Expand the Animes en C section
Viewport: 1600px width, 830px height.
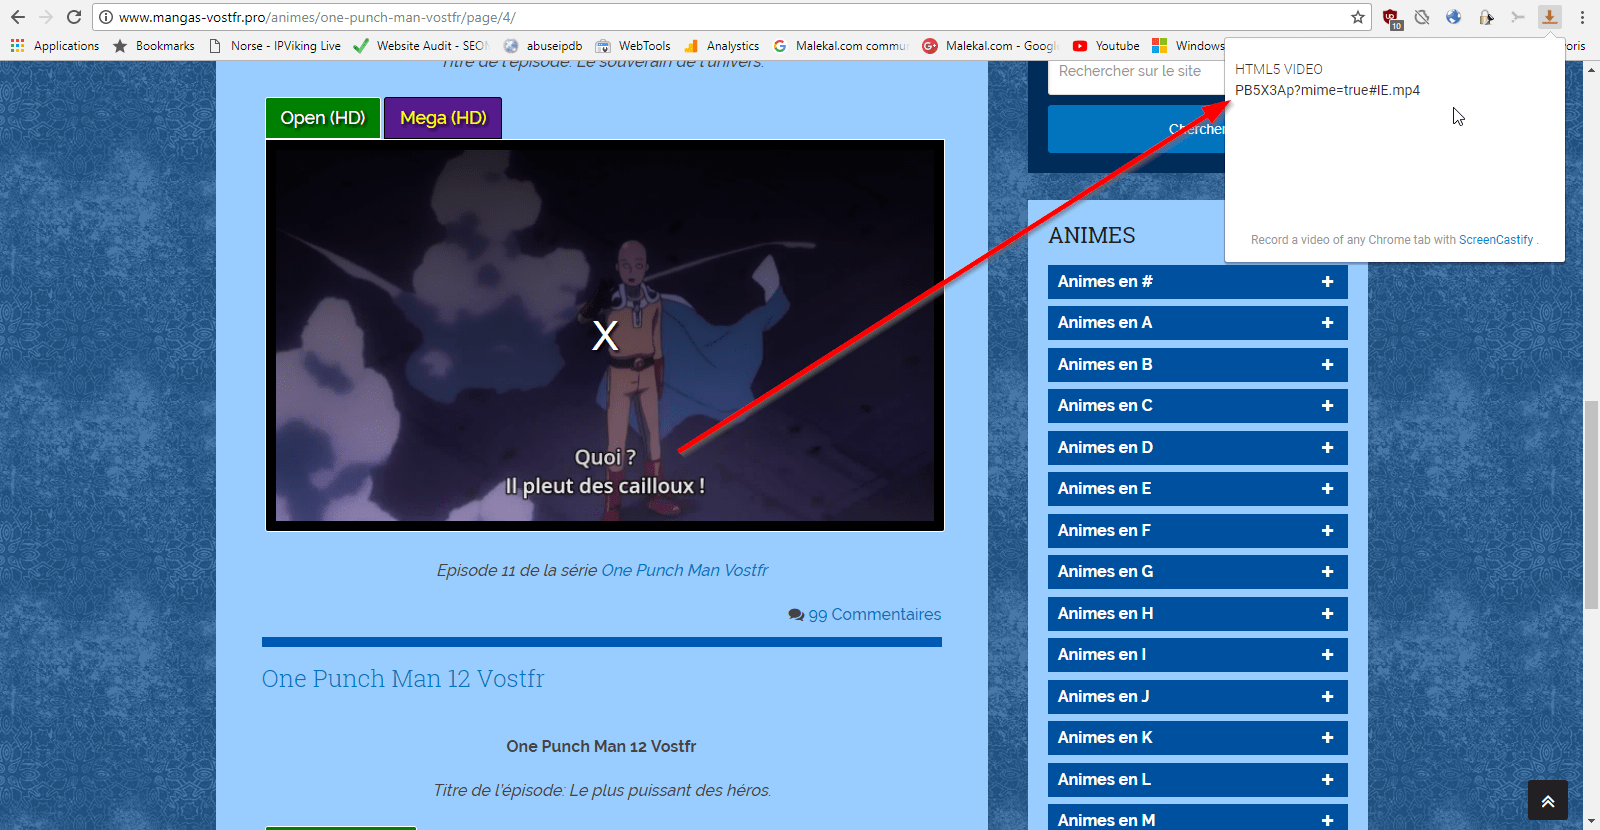(x=1198, y=406)
